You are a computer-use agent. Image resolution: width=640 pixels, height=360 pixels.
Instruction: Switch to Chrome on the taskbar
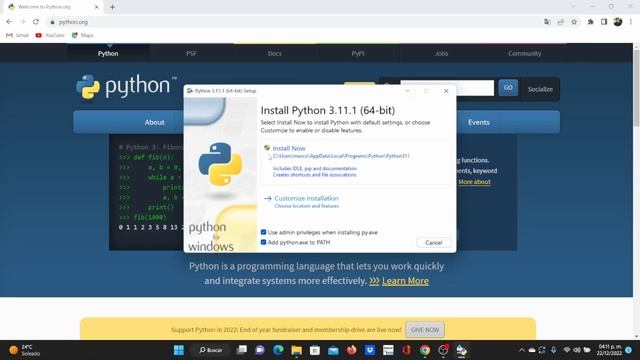click(x=425, y=350)
